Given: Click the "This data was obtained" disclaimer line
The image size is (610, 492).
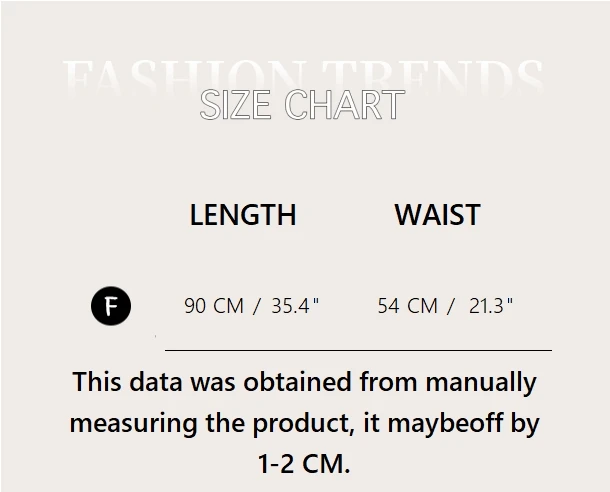Looking at the screenshot, I should 304,382.
